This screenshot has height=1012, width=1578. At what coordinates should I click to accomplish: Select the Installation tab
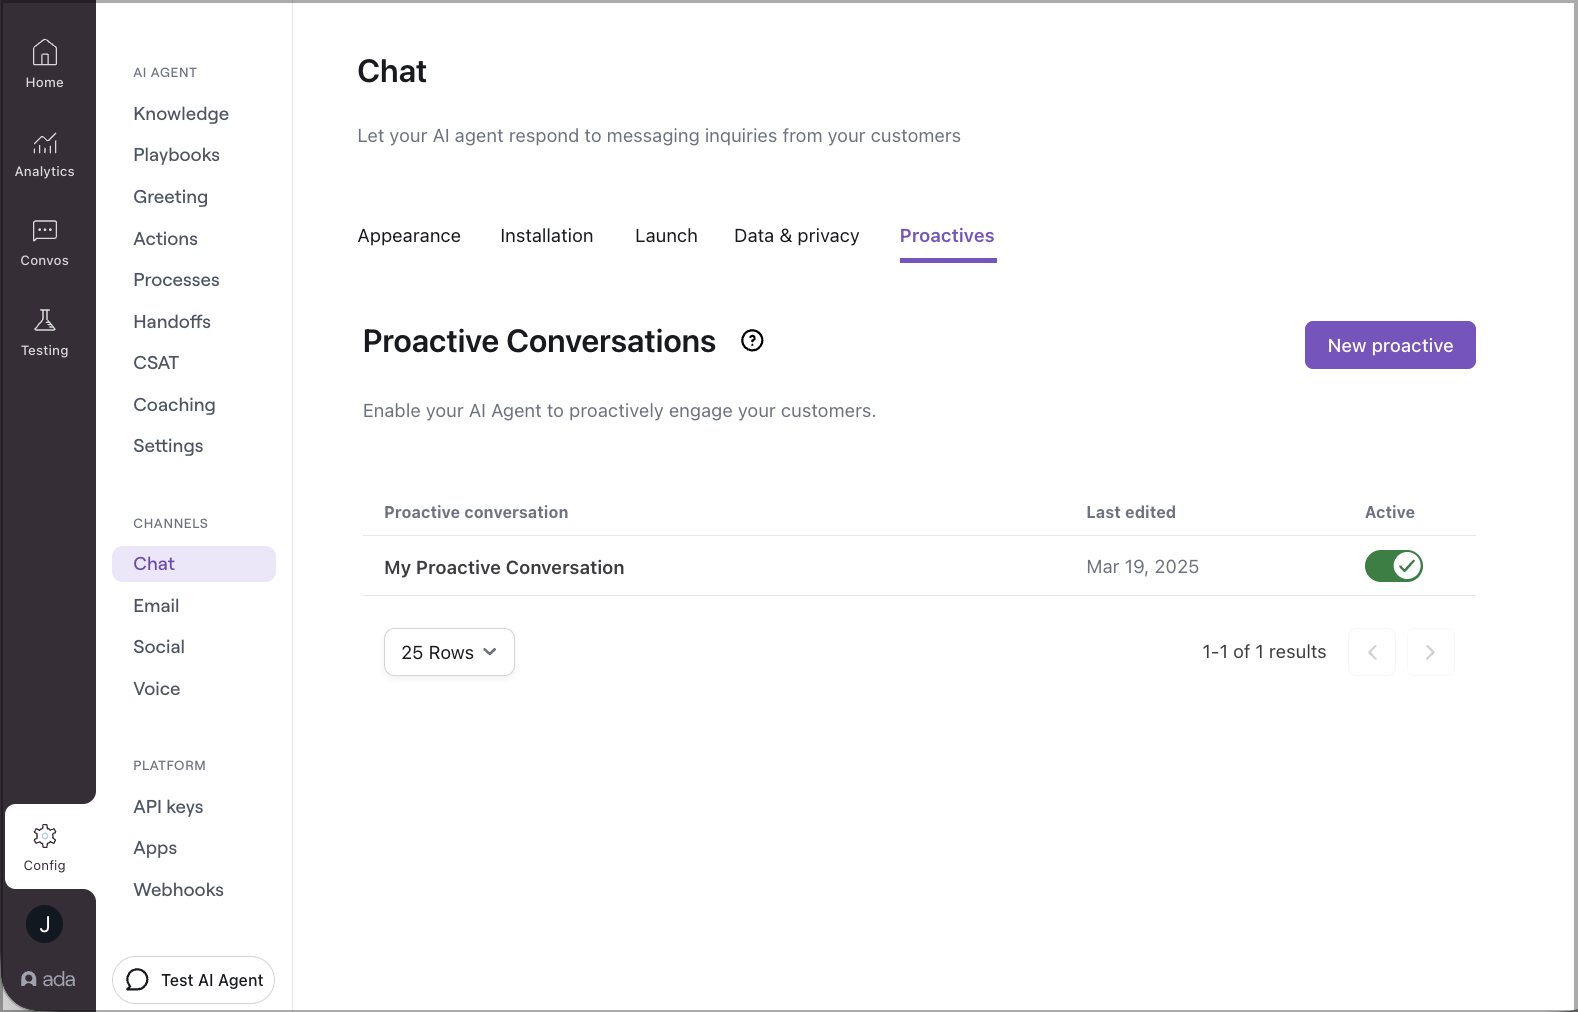546,236
